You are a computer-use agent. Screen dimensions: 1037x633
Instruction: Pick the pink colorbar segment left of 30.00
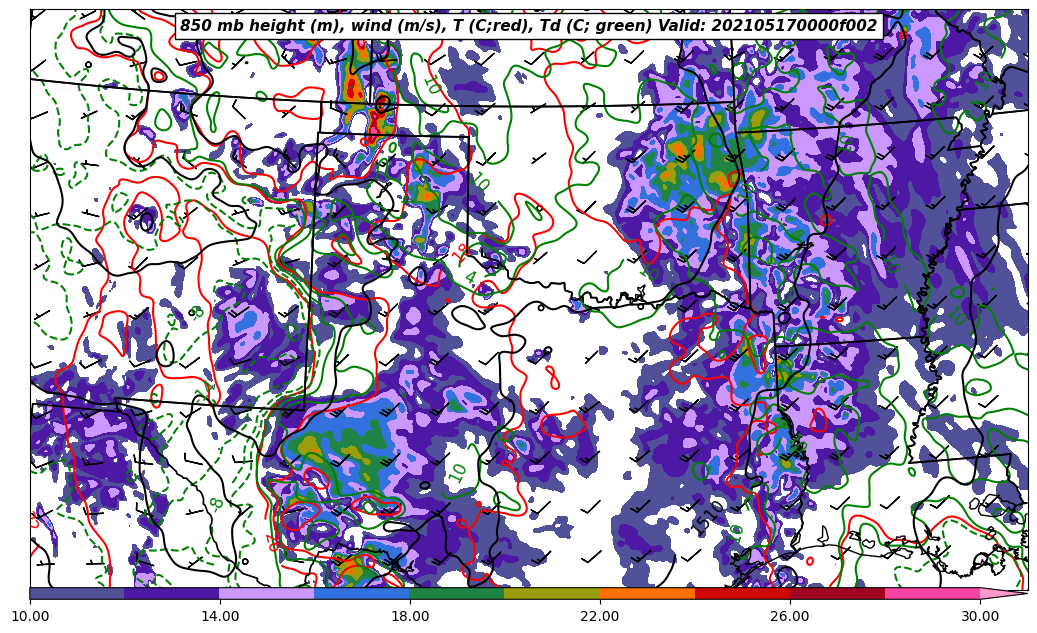coord(933,593)
